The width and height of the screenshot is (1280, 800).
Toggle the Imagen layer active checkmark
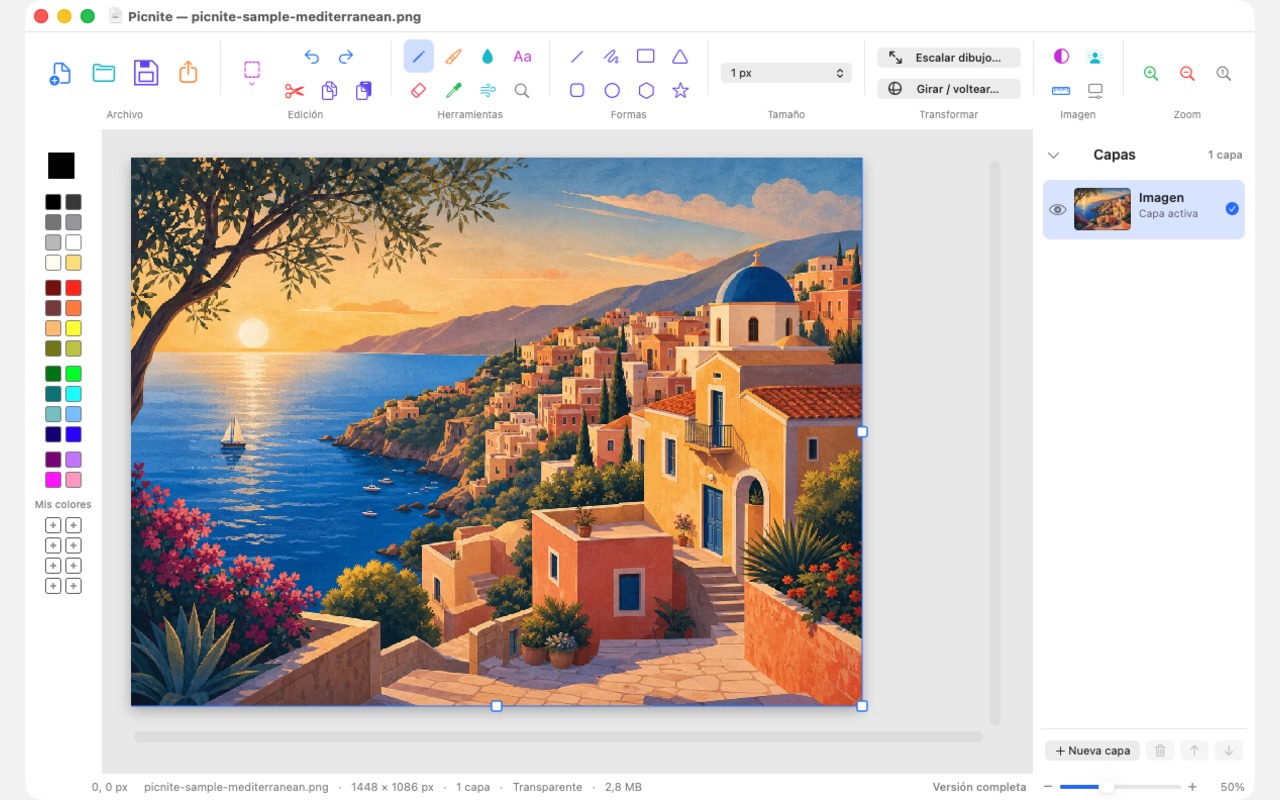point(1232,209)
